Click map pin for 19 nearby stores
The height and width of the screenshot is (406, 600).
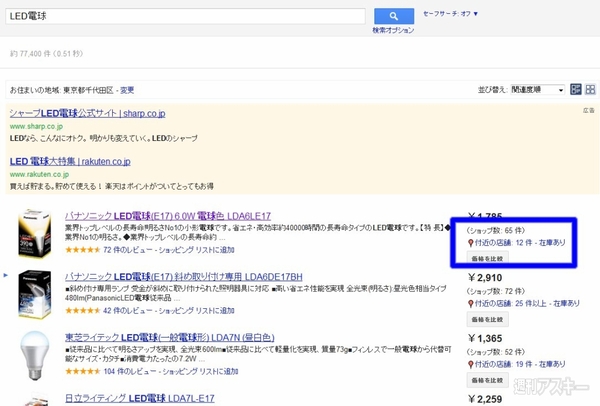[471, 364]
